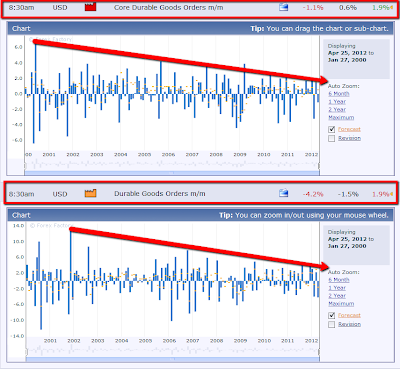Enable Revision checkbox in bottom chart

pyautogui.click(x=331, y=324)
